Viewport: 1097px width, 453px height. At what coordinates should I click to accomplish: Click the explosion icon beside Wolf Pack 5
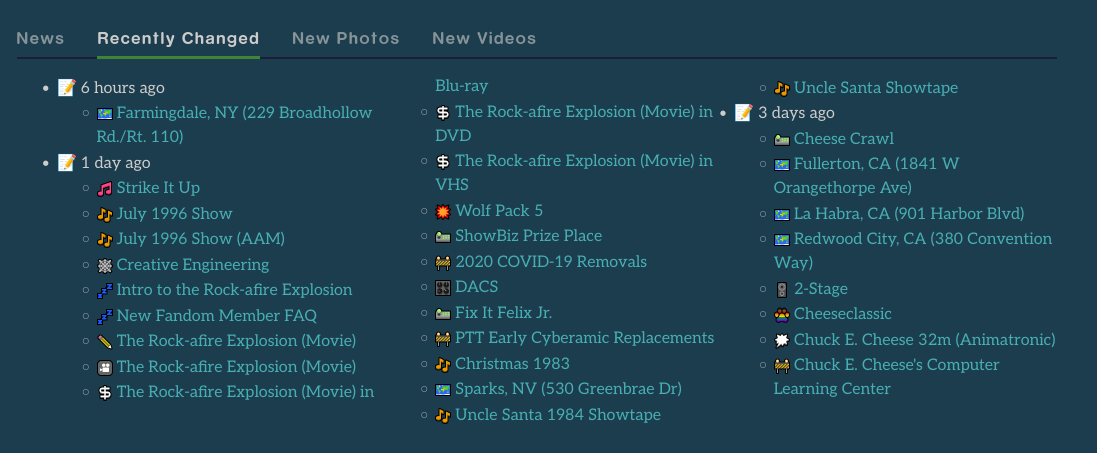[443, 211]
